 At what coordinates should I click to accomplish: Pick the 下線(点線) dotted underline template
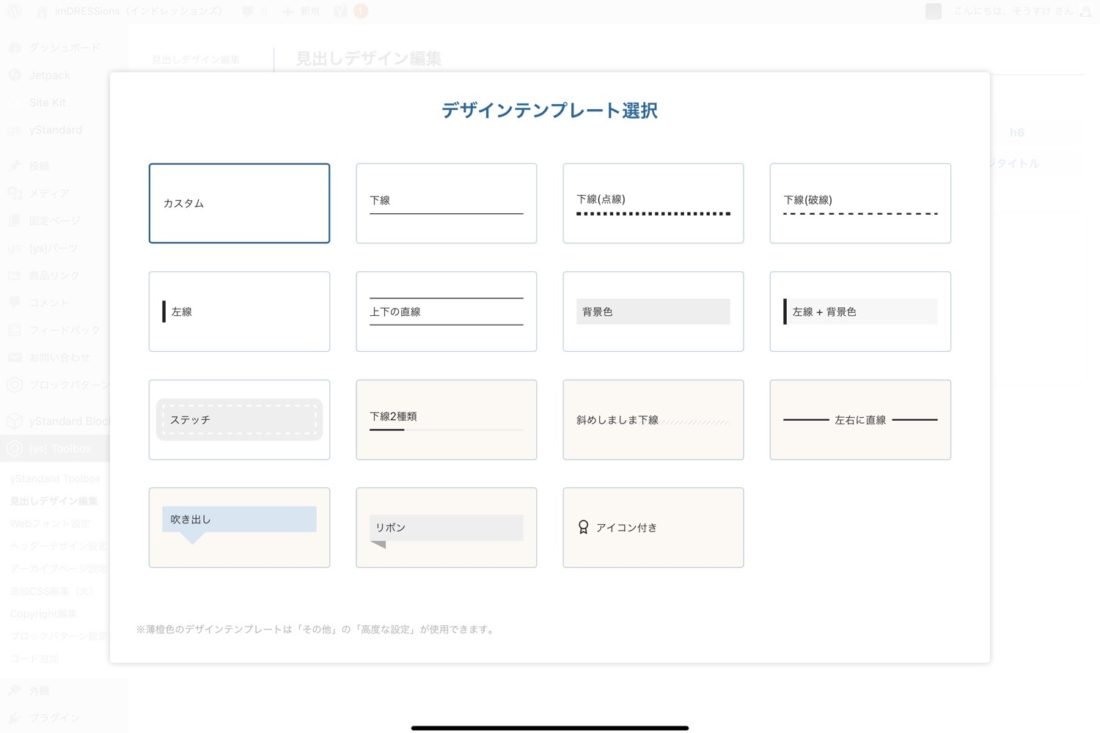tap(653, 203)
